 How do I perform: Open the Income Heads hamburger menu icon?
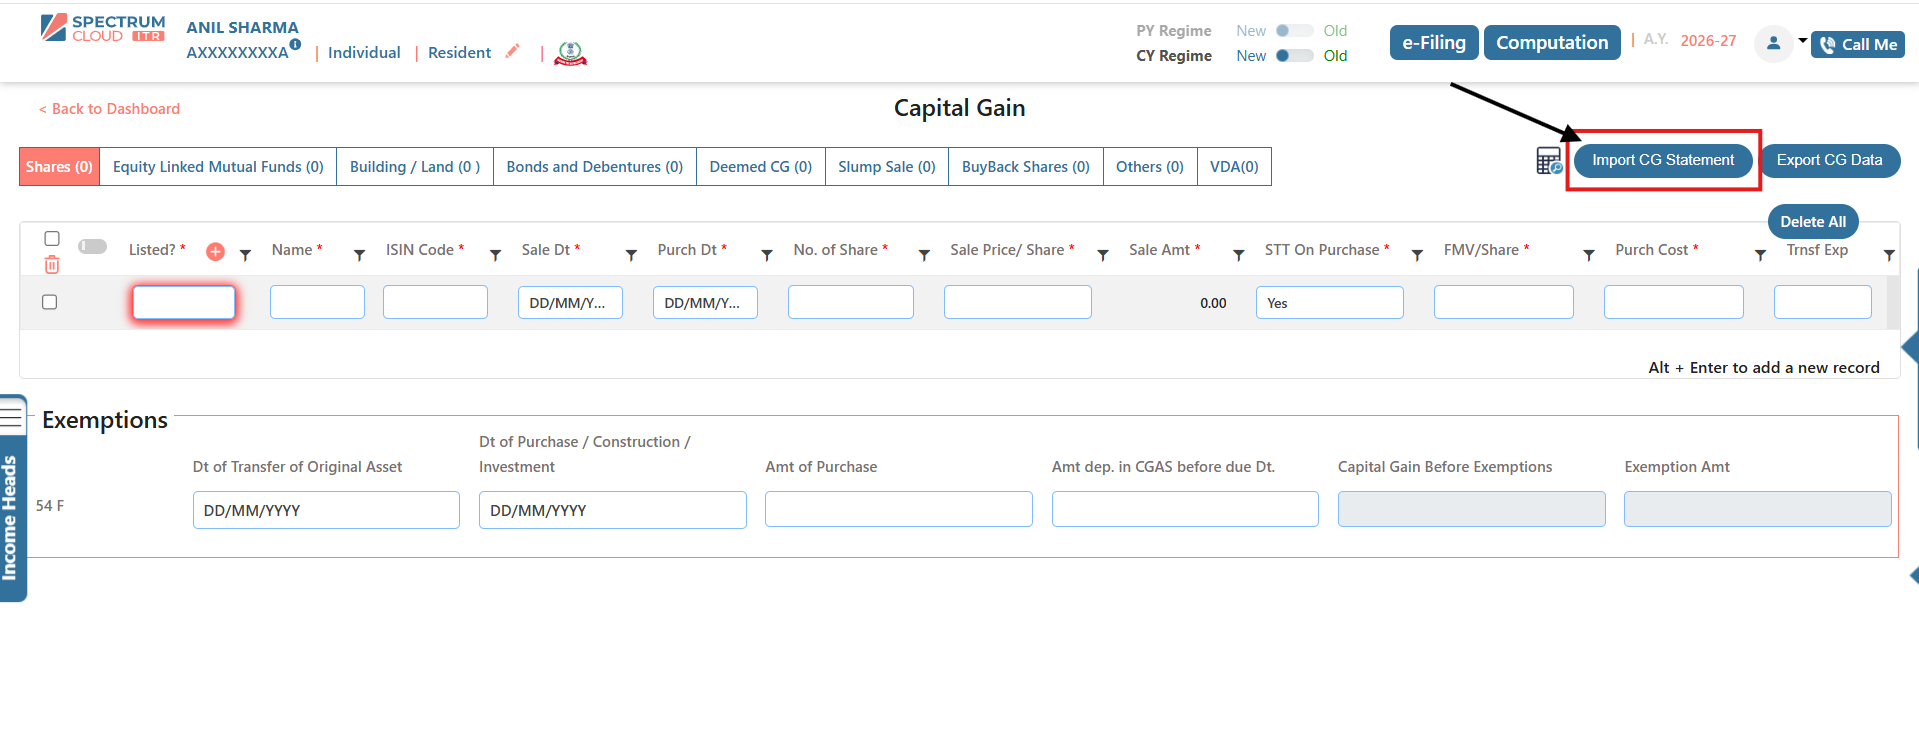coord(12,413)
